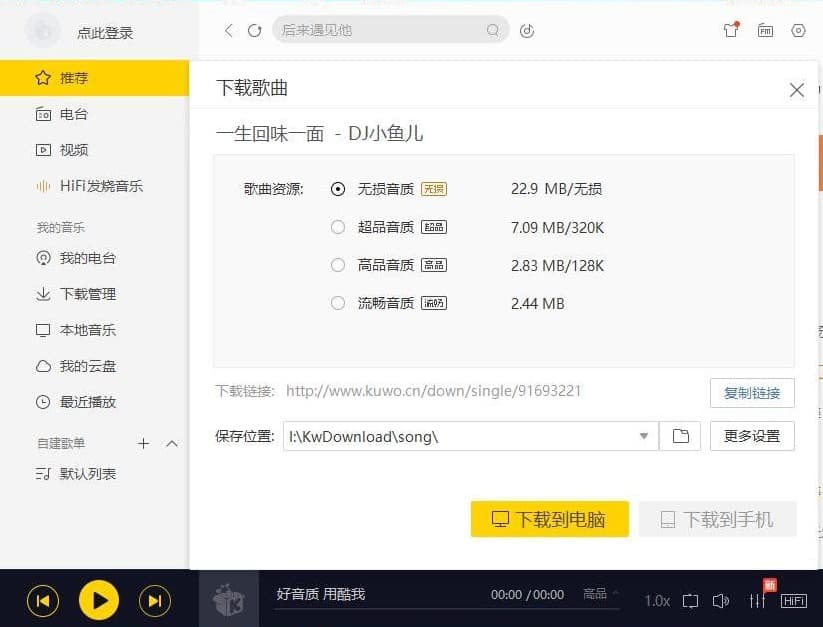Image resolution: width=823 pixels, height=627 pixels.
Task: Open the music recognition icon beside search
Action: pos(527,31)
